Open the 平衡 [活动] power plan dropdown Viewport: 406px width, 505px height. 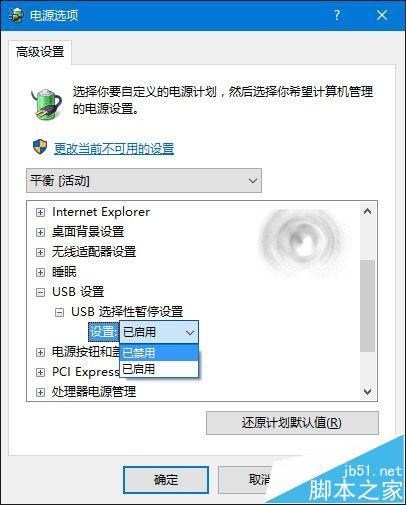[x=144, y=181]
